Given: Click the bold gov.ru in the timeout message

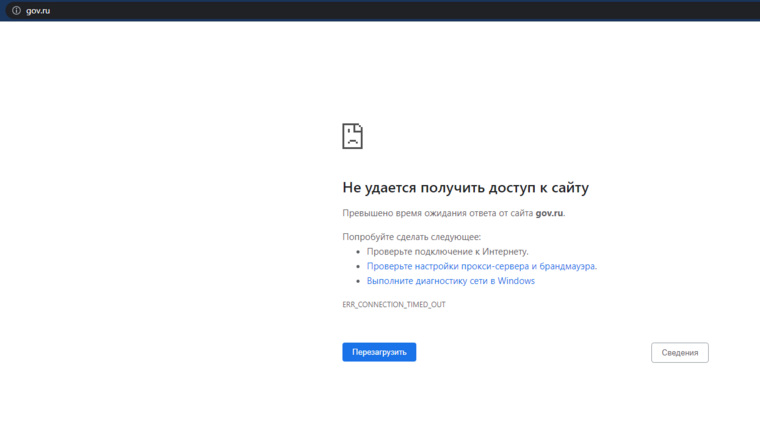Looking at the screenshot, I should point(549,213).
